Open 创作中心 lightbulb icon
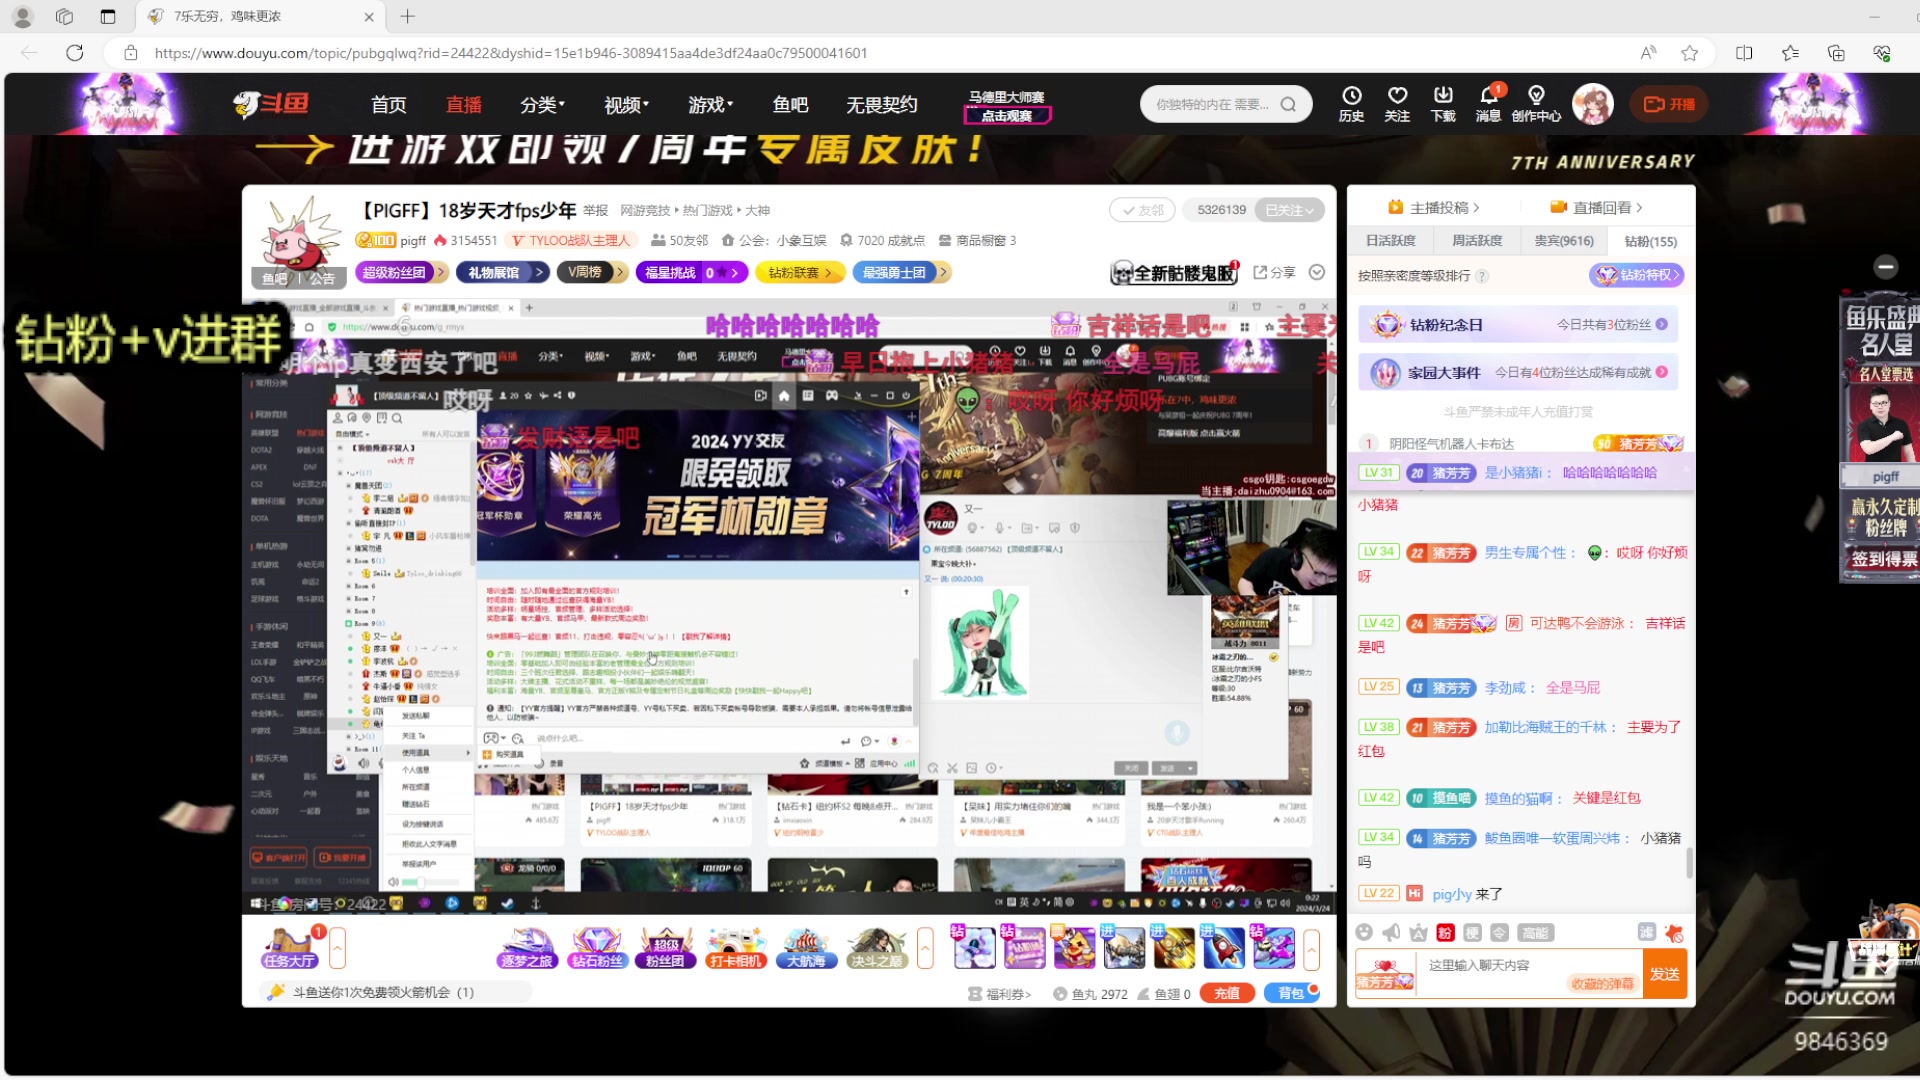 (x=1536, y=103)
